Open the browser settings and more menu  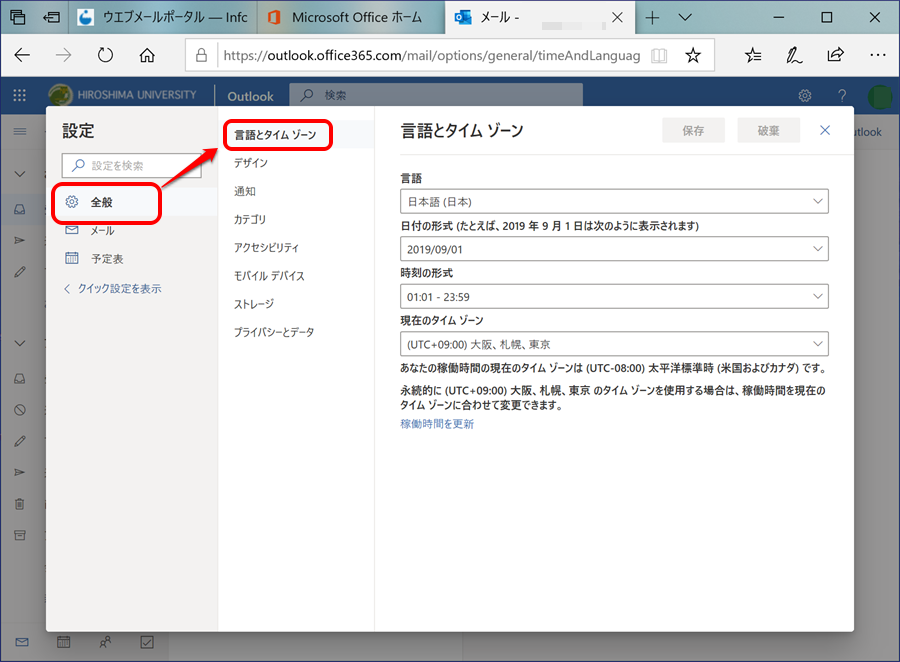coord(878,55)
